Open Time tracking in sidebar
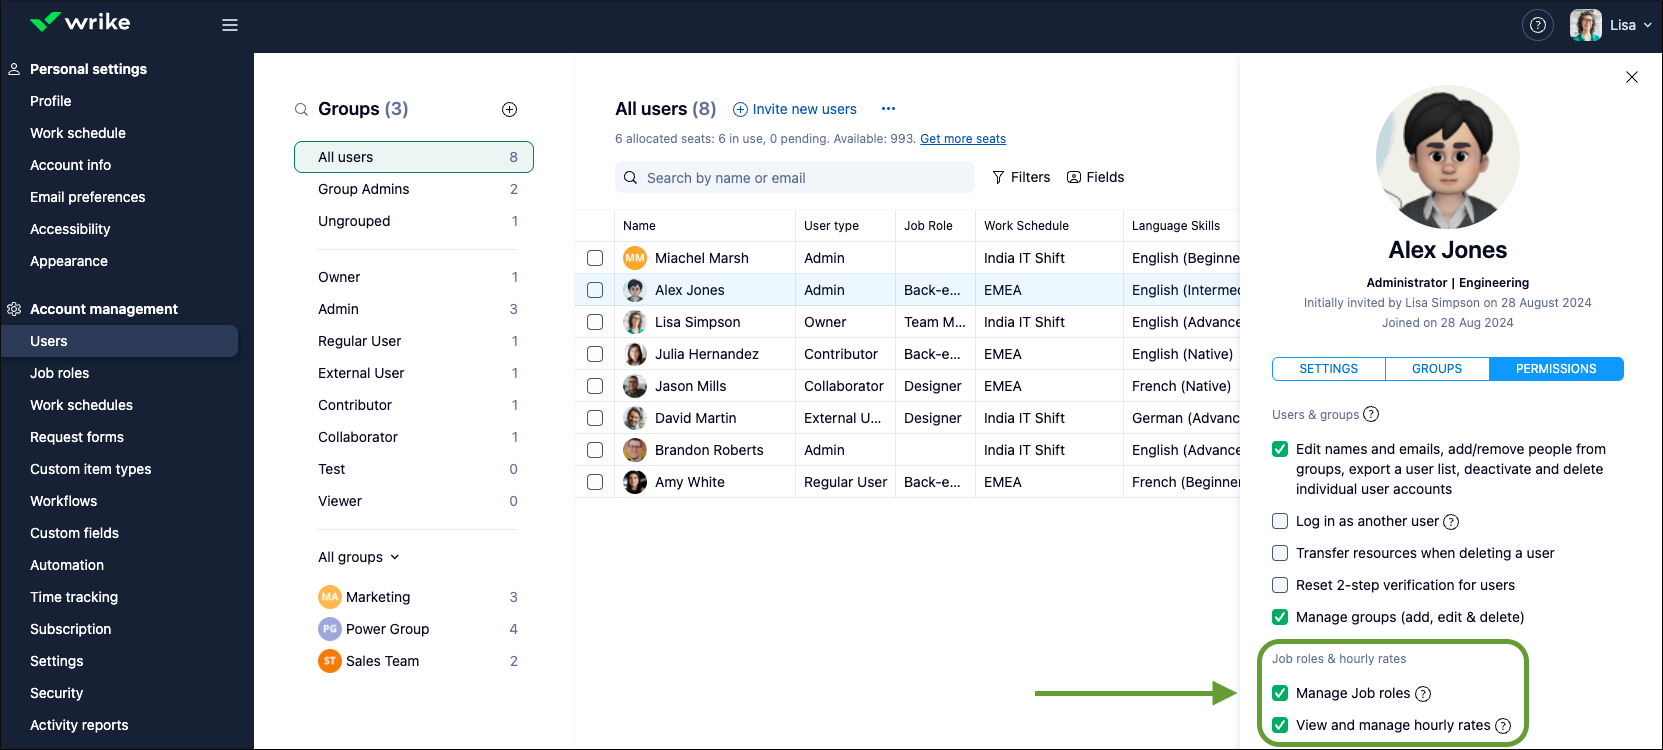 click(x=74, y=597)
